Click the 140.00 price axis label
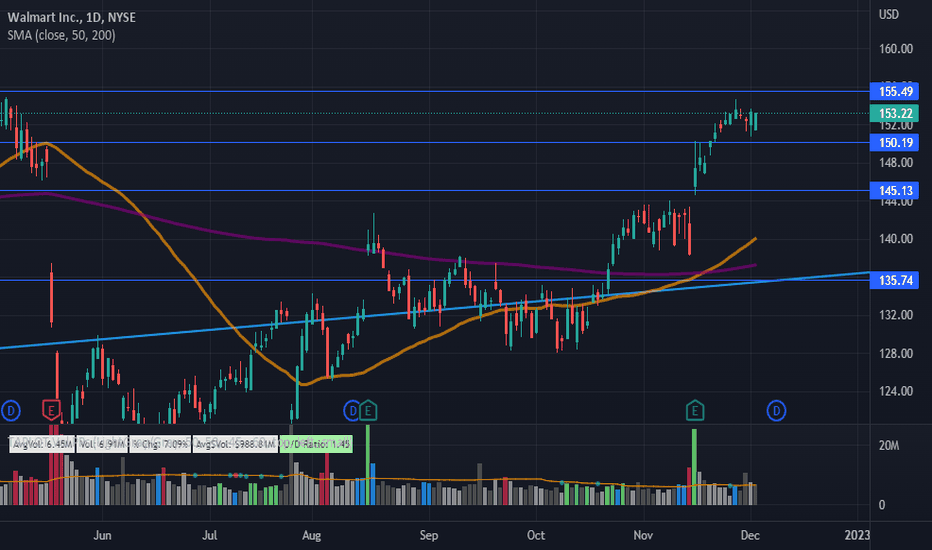The height and width of the screenshot is (550, 932). point(896,239)
